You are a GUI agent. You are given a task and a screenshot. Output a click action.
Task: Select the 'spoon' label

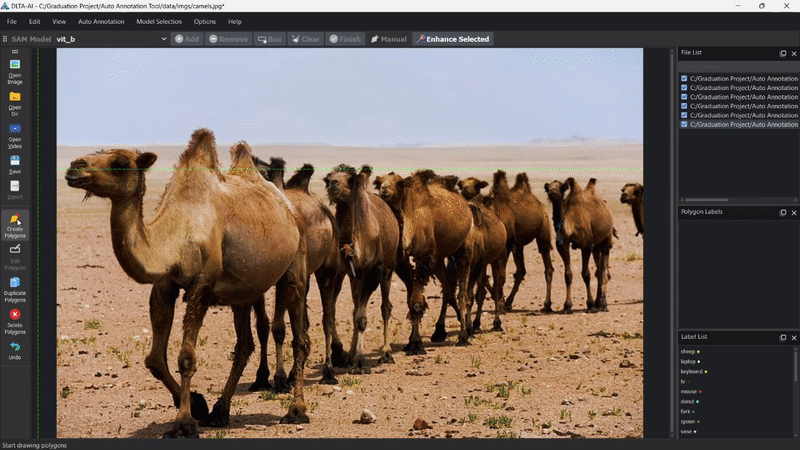coord(690,421)
